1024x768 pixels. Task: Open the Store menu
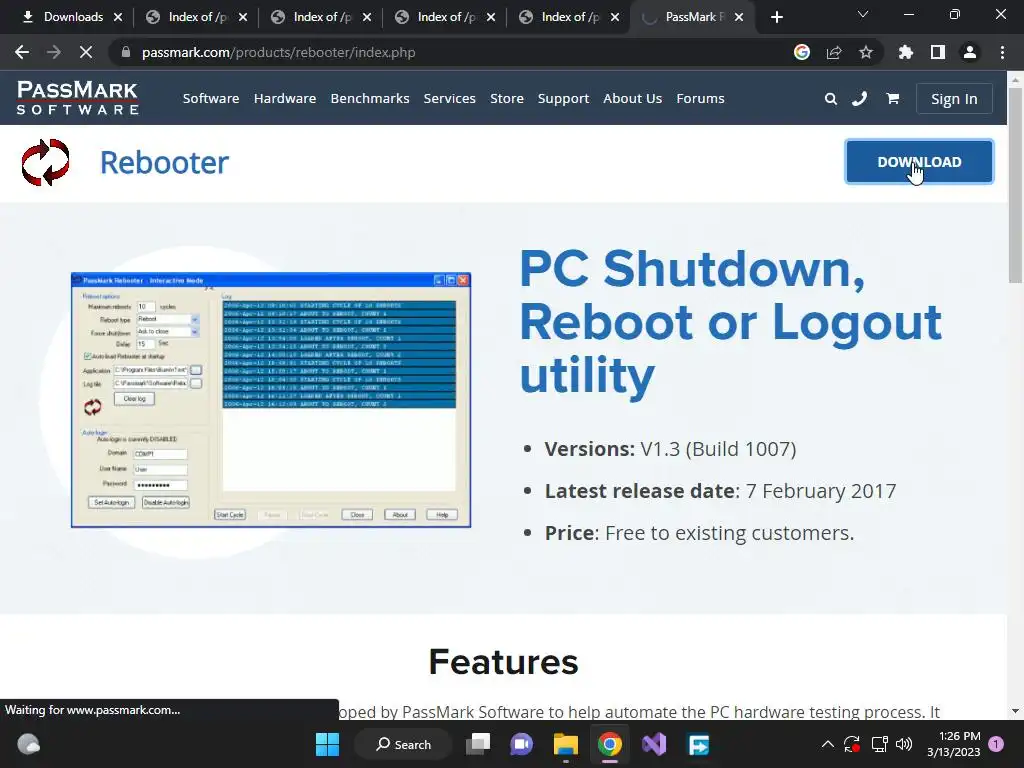point(507,99)
